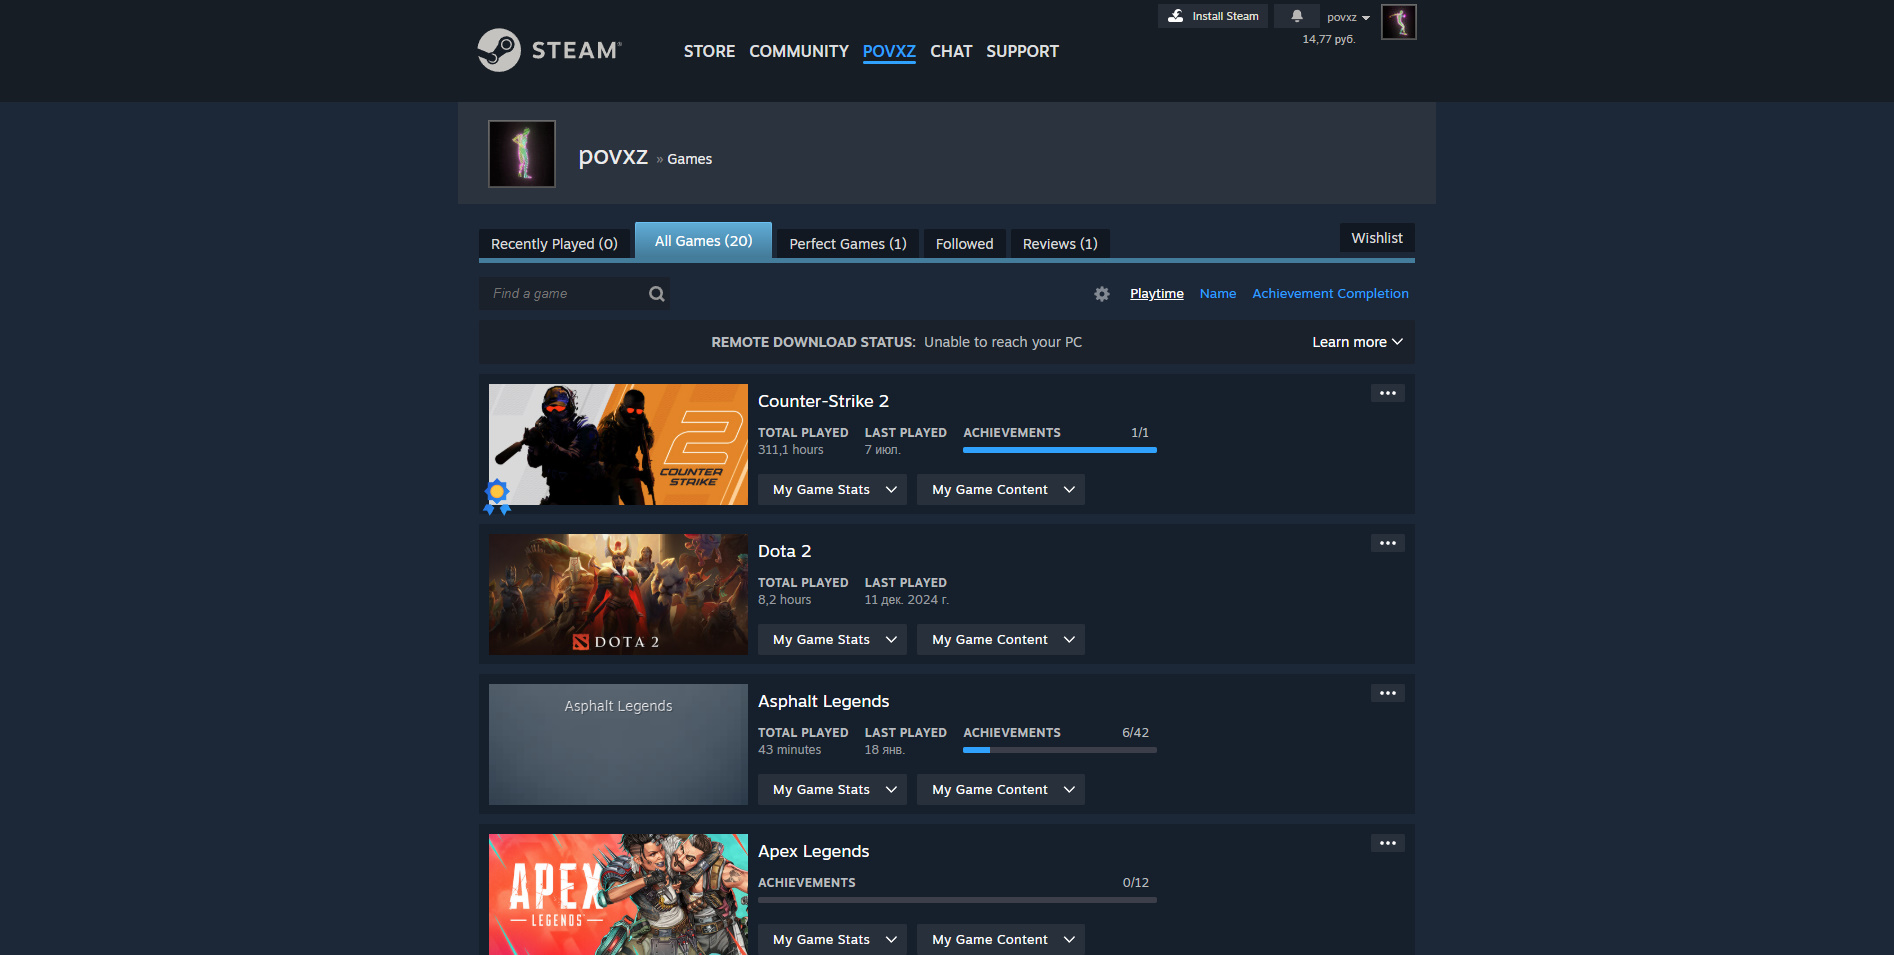Click the Dota 2 title link

tap(784, 551)
